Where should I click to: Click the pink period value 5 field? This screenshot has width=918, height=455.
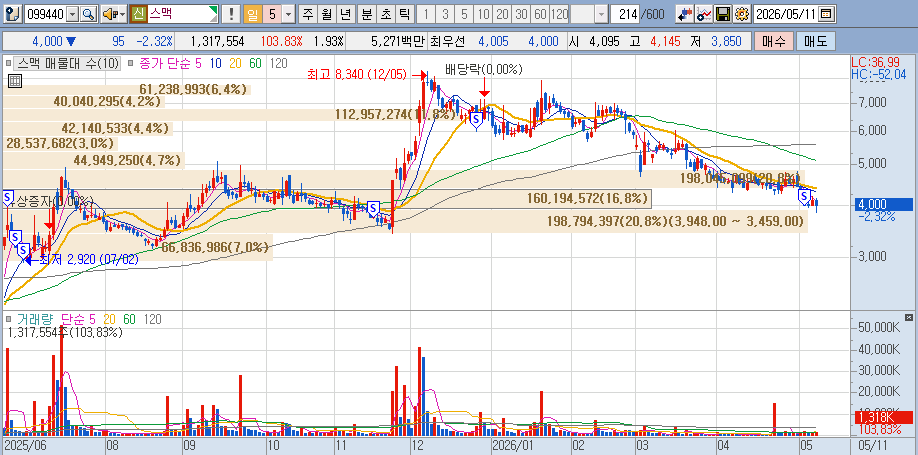[272, 14]
